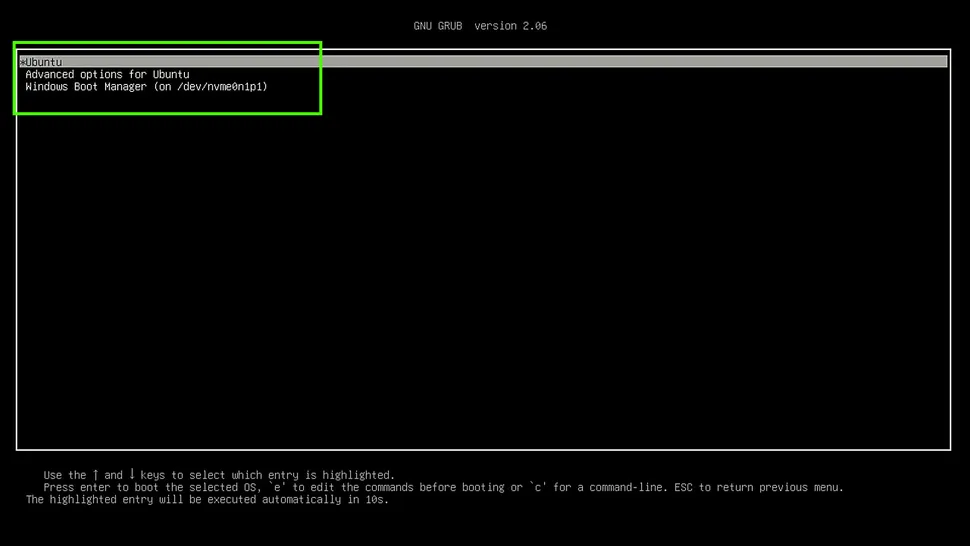
Task: Click the version 2.06 label
Action: coord(510,26)
